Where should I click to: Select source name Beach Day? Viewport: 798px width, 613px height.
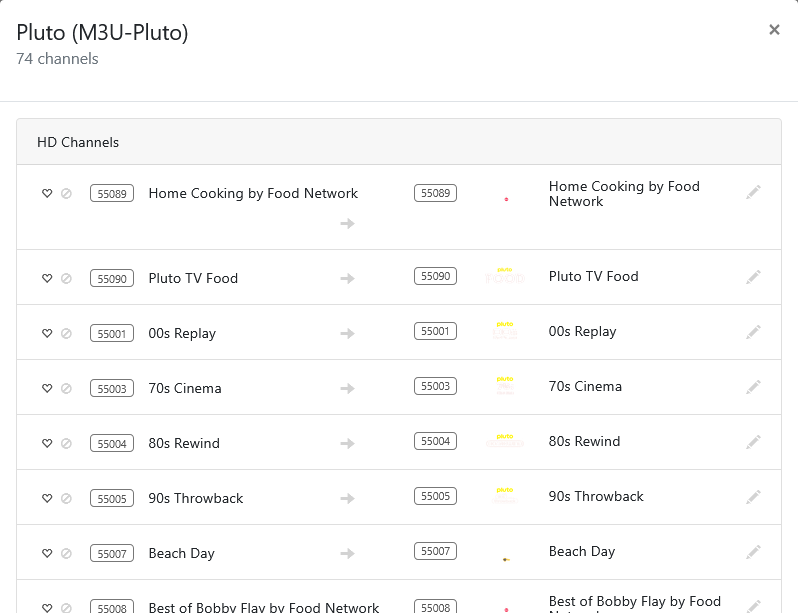click(x=181, y=553)
